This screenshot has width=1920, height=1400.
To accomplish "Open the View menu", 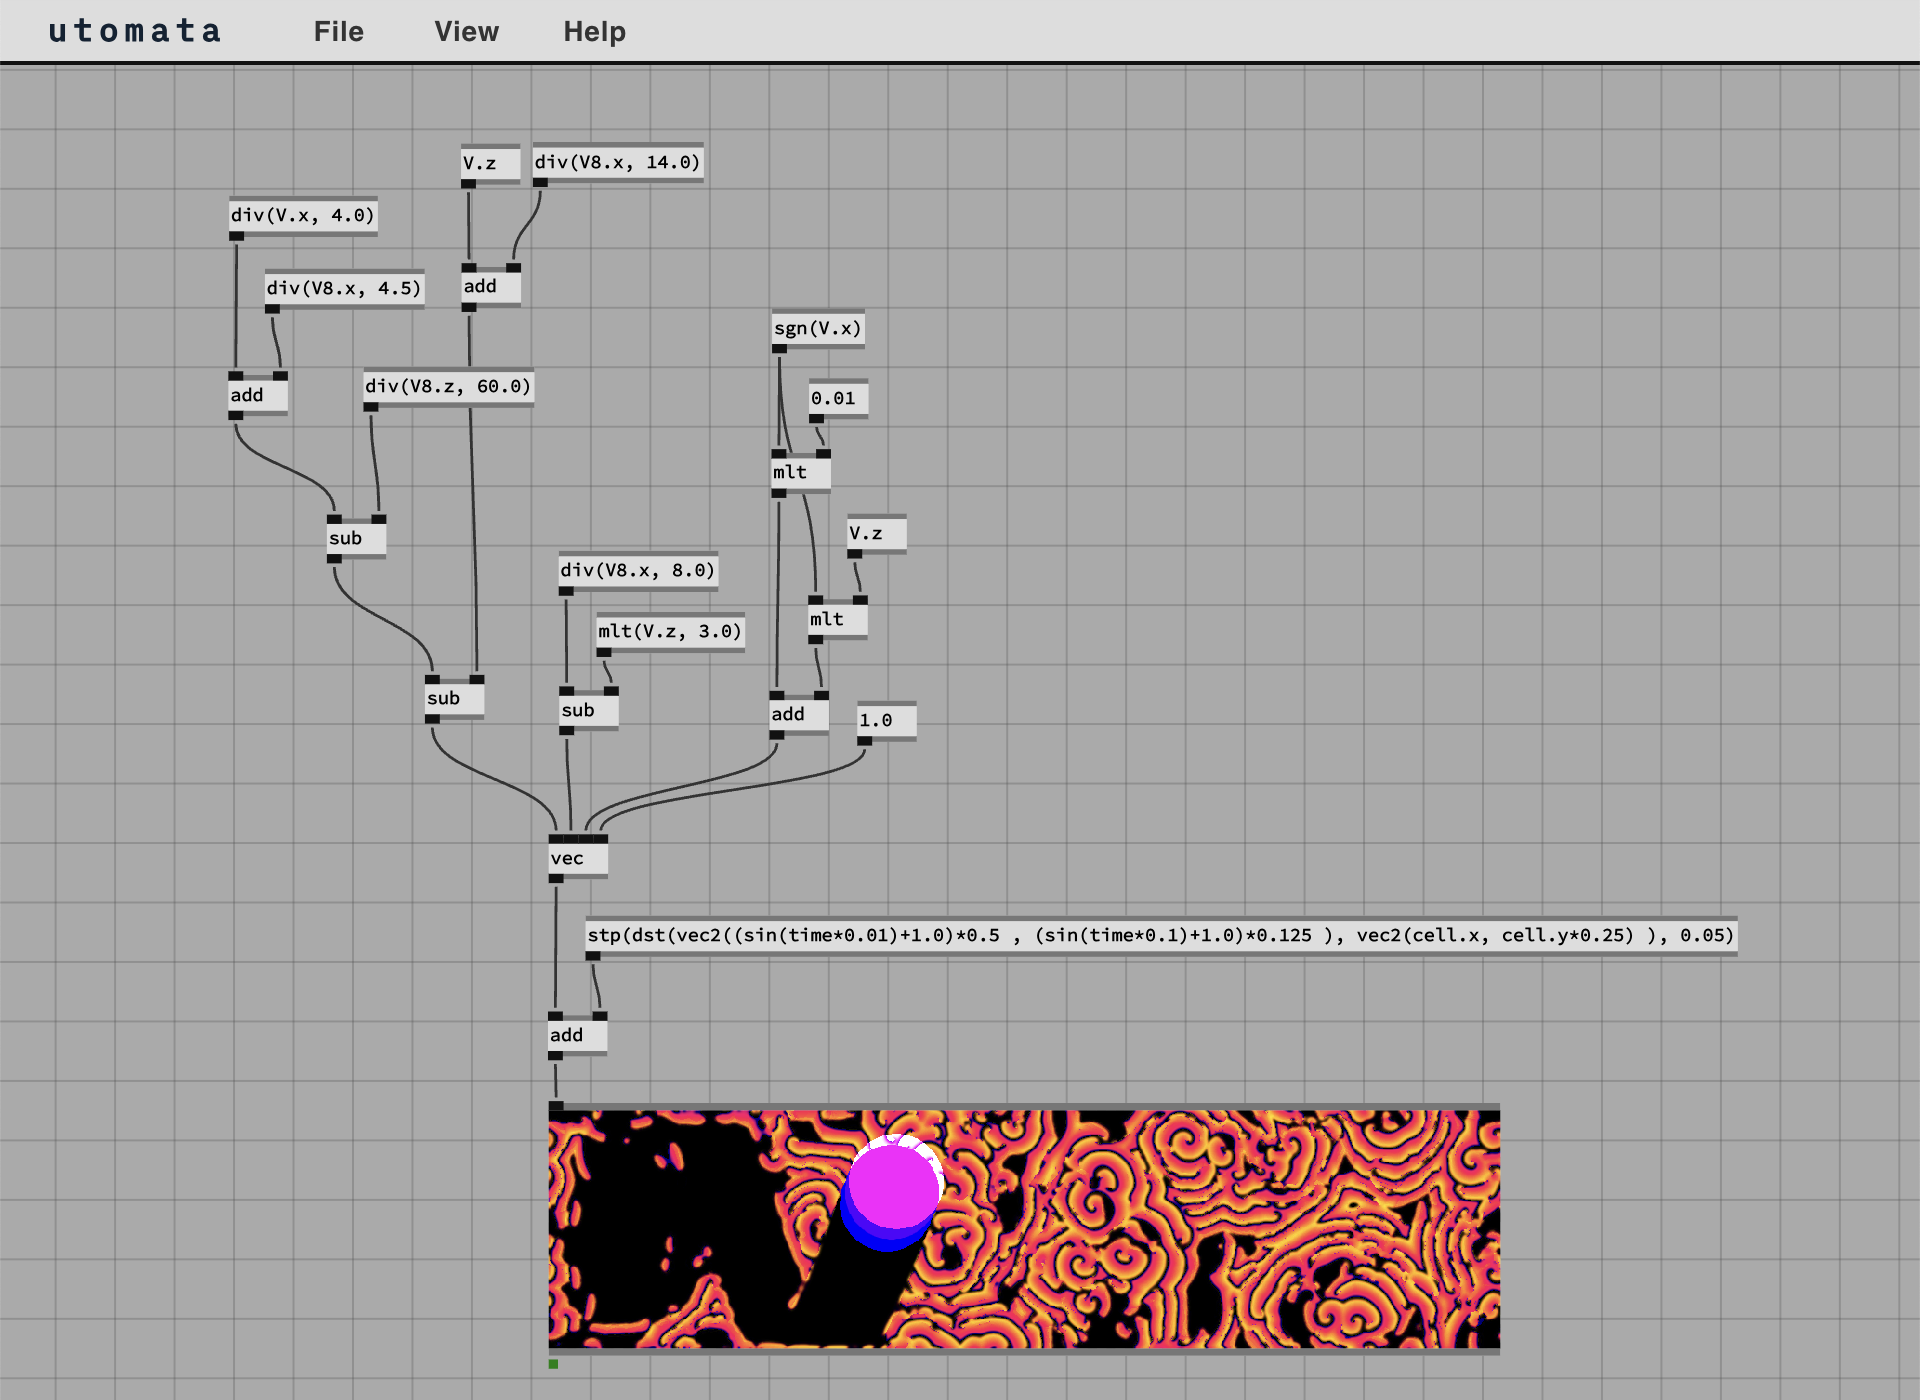I will [x=466, y=32].
